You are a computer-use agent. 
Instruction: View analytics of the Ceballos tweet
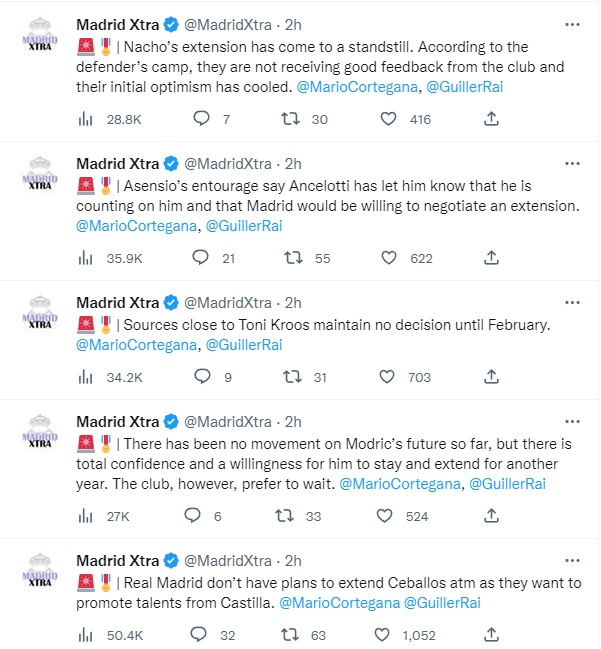86,634
